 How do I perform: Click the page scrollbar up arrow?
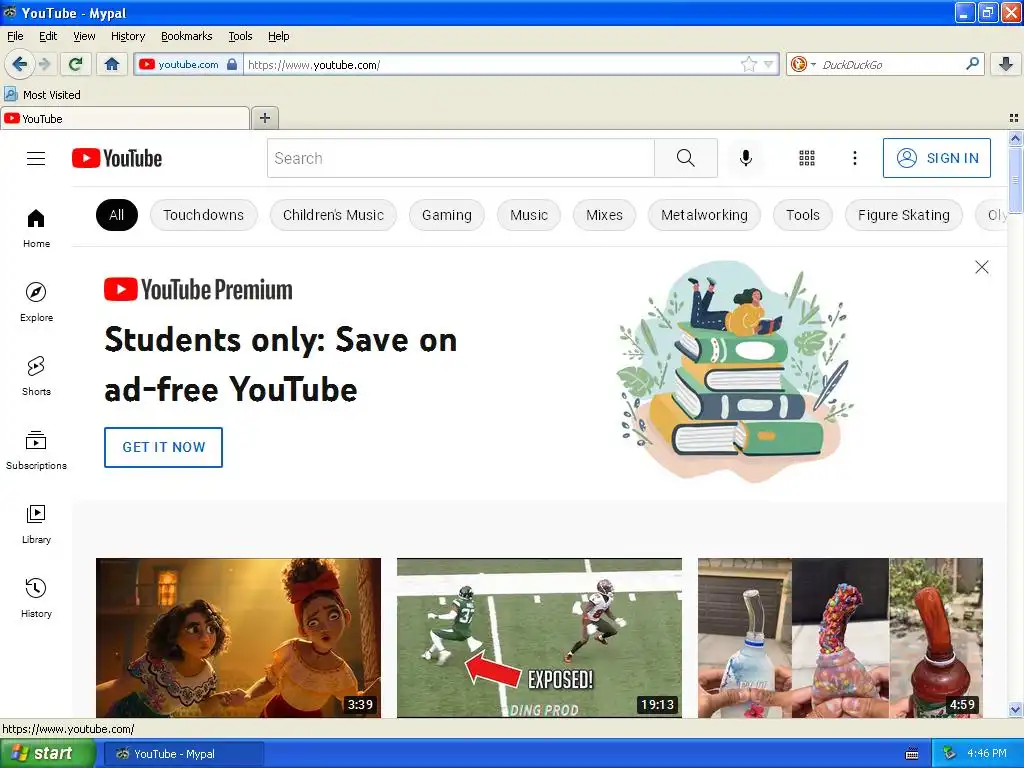[x=1015, y=138]
